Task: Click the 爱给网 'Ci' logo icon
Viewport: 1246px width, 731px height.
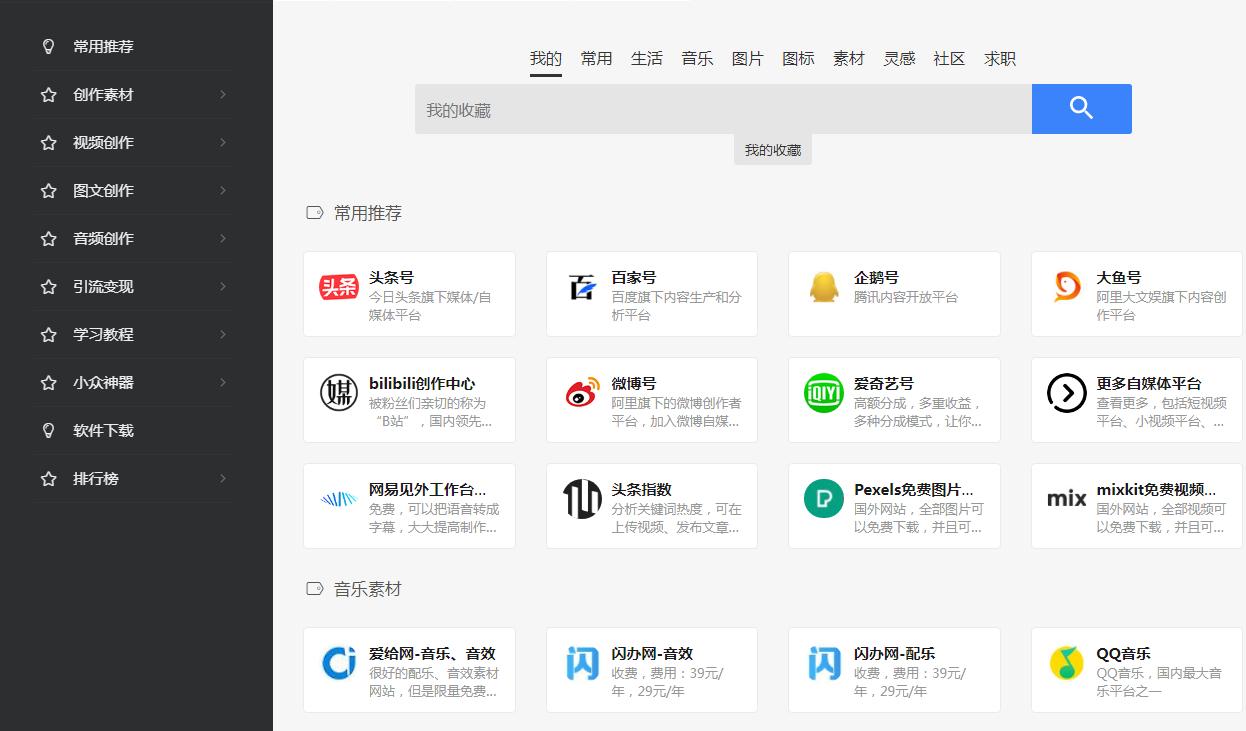Action: [x=339, y=661]
